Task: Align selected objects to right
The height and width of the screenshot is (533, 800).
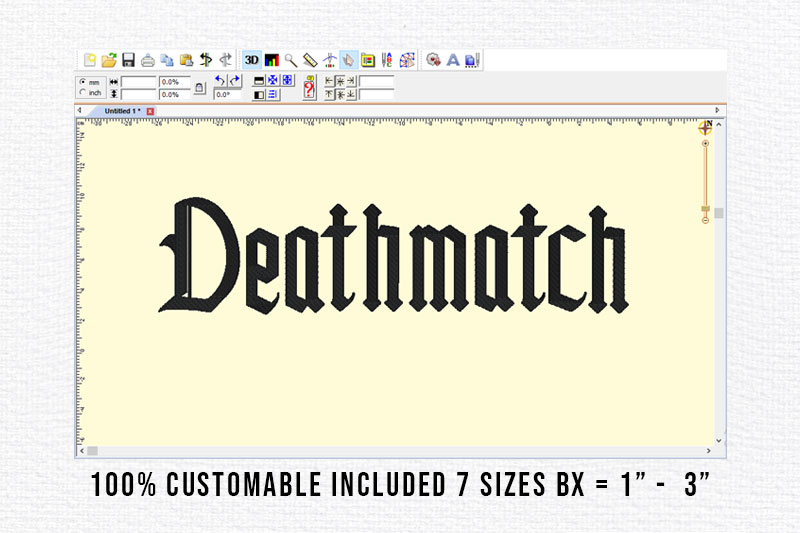Action: 351,81
